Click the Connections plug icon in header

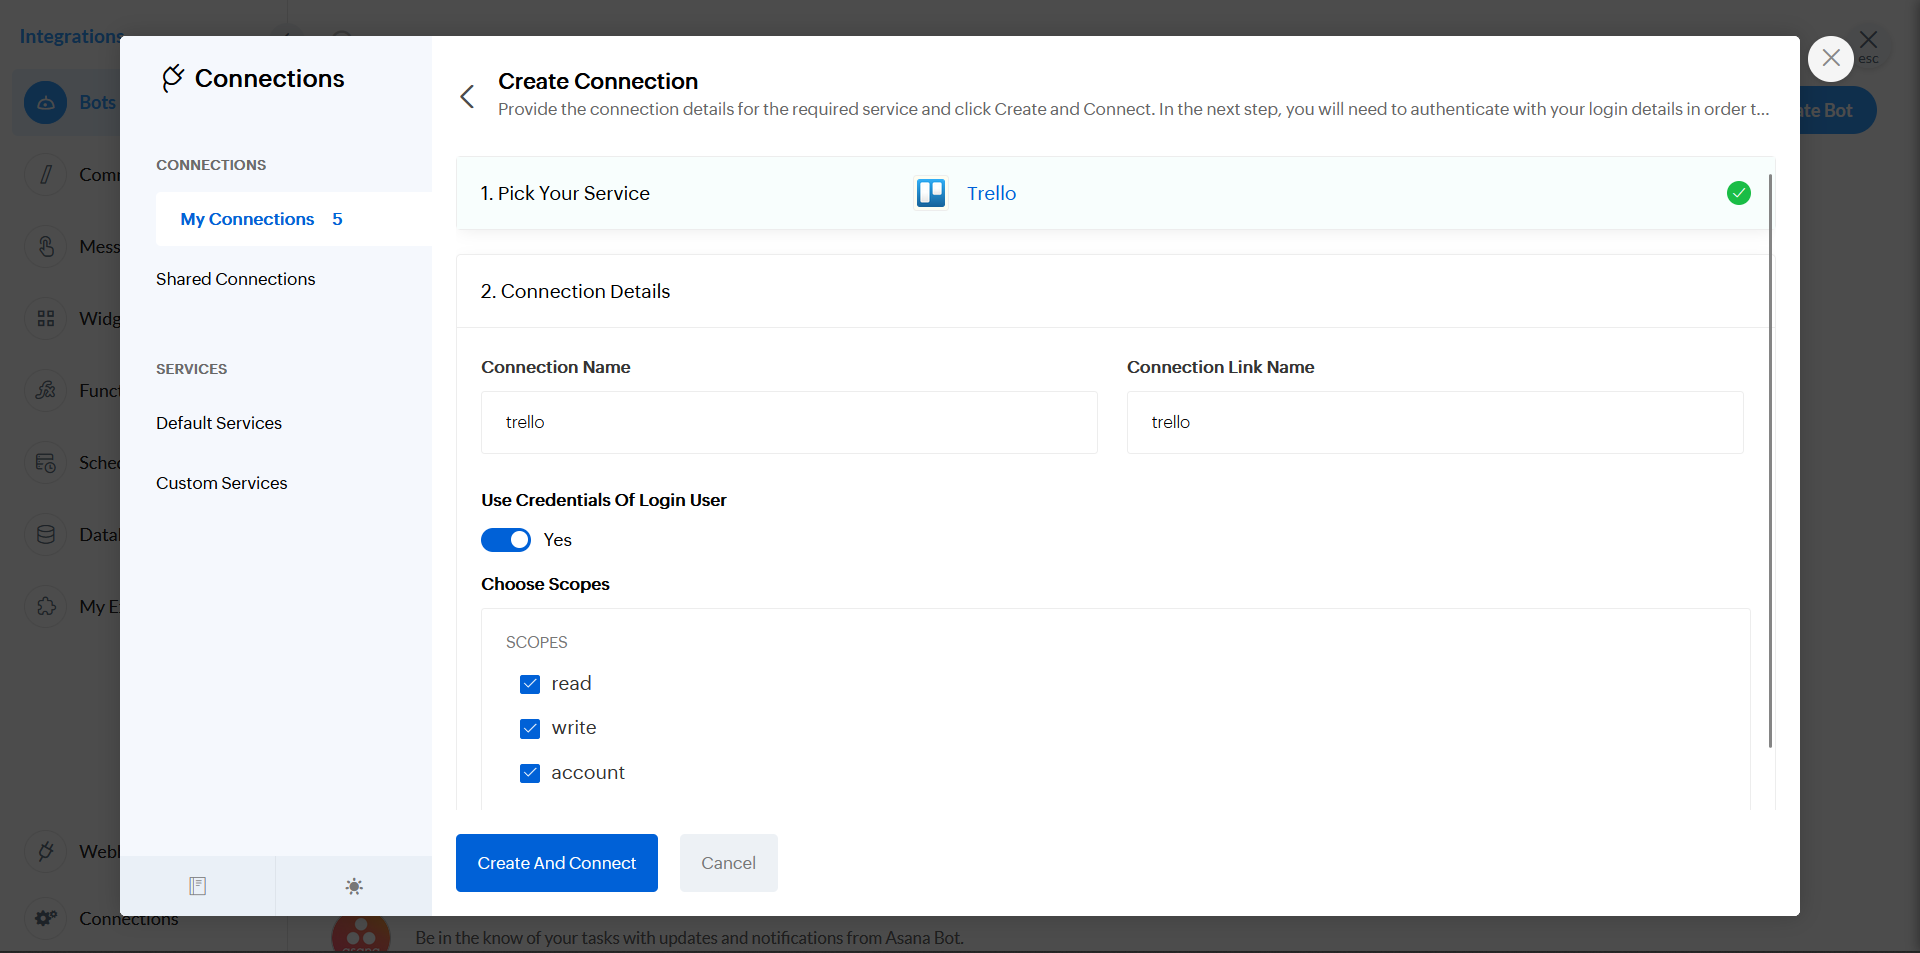[x=173, y=78]
